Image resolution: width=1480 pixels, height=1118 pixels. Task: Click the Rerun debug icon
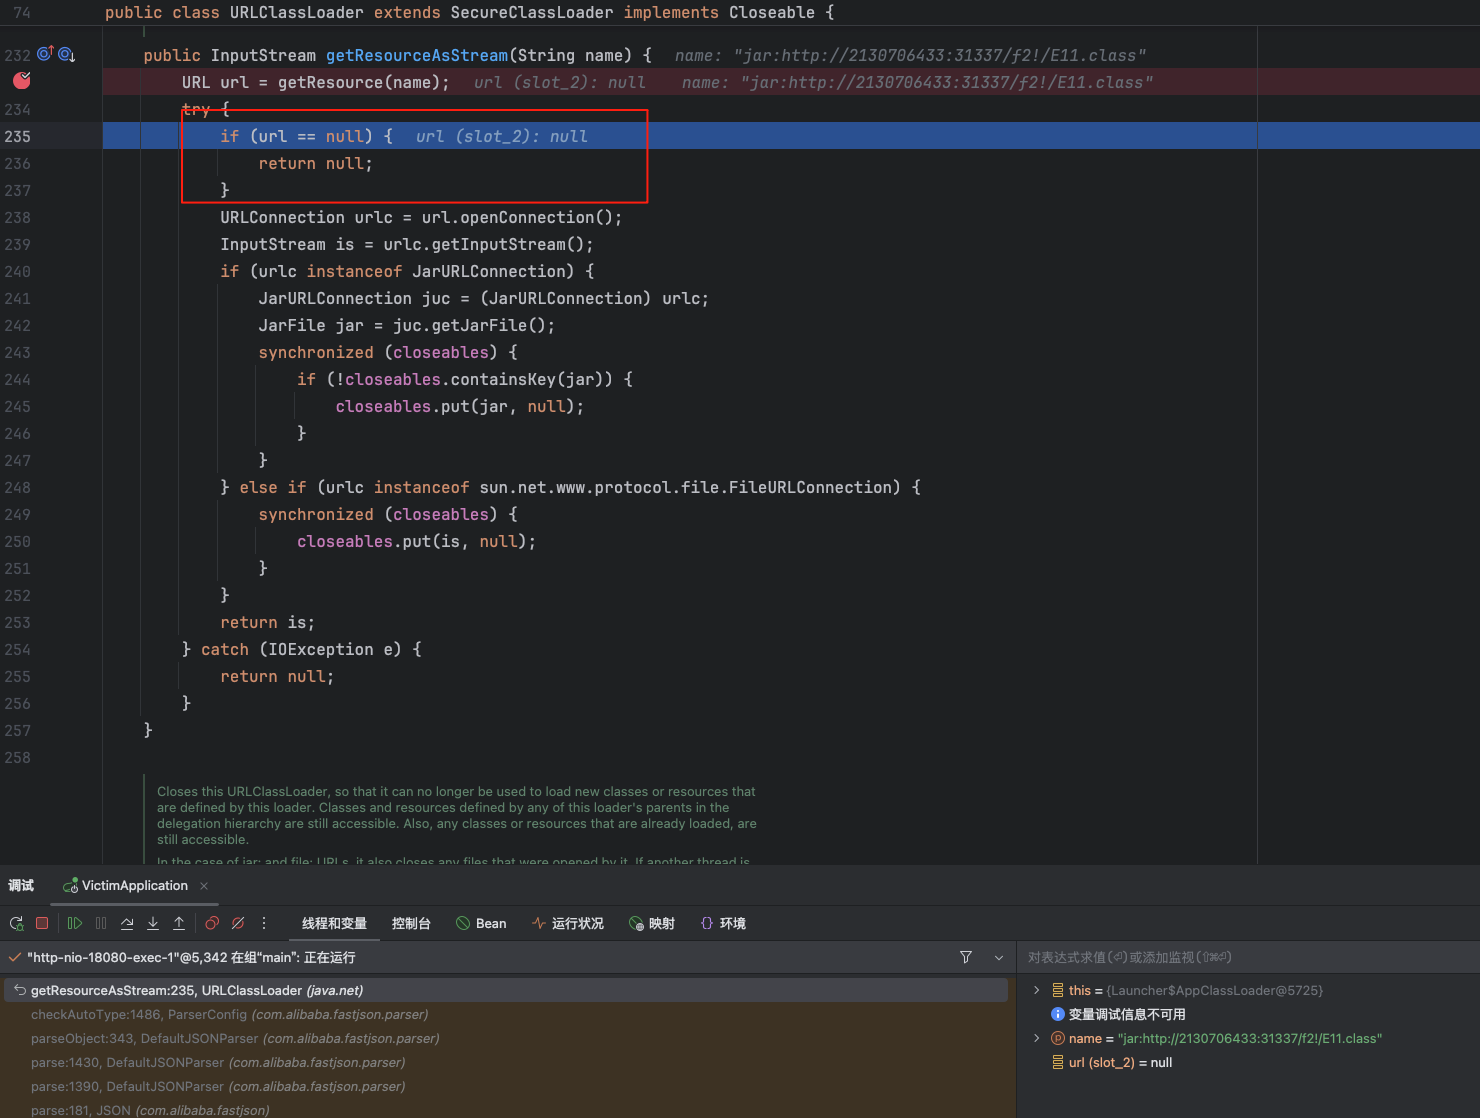point(17,923)
